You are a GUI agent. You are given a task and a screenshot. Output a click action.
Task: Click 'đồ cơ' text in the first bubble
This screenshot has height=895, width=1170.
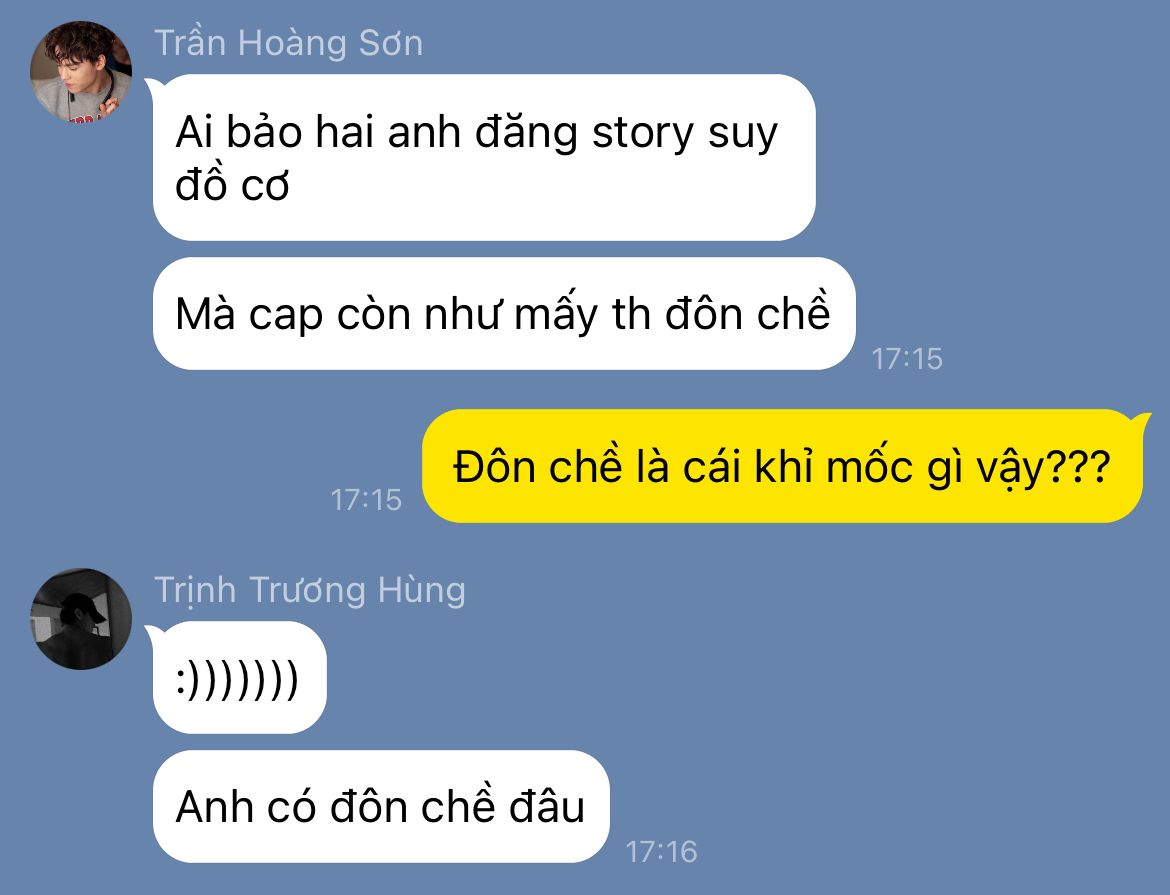232,185
